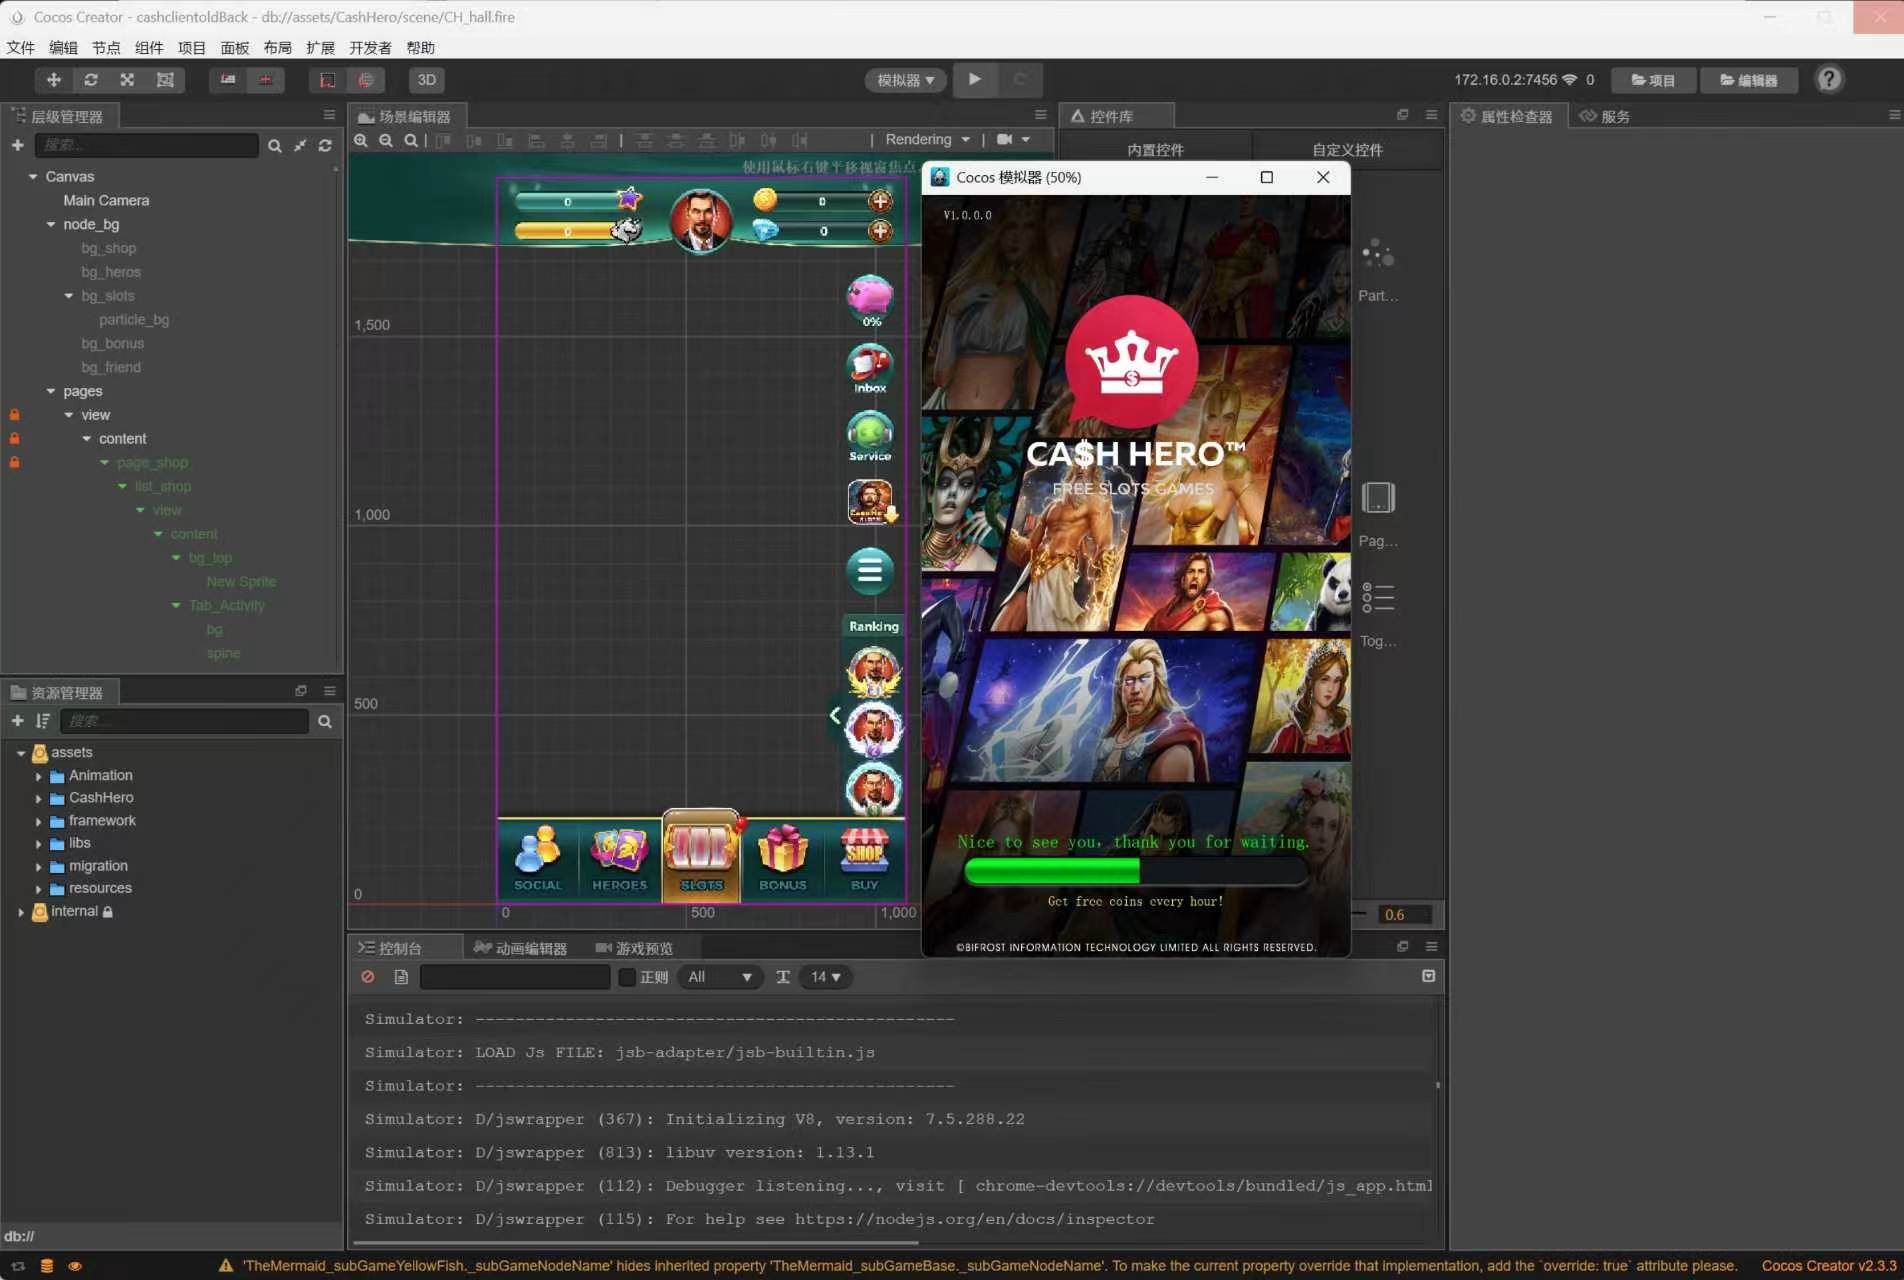The width and height of the screenshot is (1904, 1280).
Task: Click the console horizontal scrollbar
Action: pyautogui.click(x=636, y=1243)
